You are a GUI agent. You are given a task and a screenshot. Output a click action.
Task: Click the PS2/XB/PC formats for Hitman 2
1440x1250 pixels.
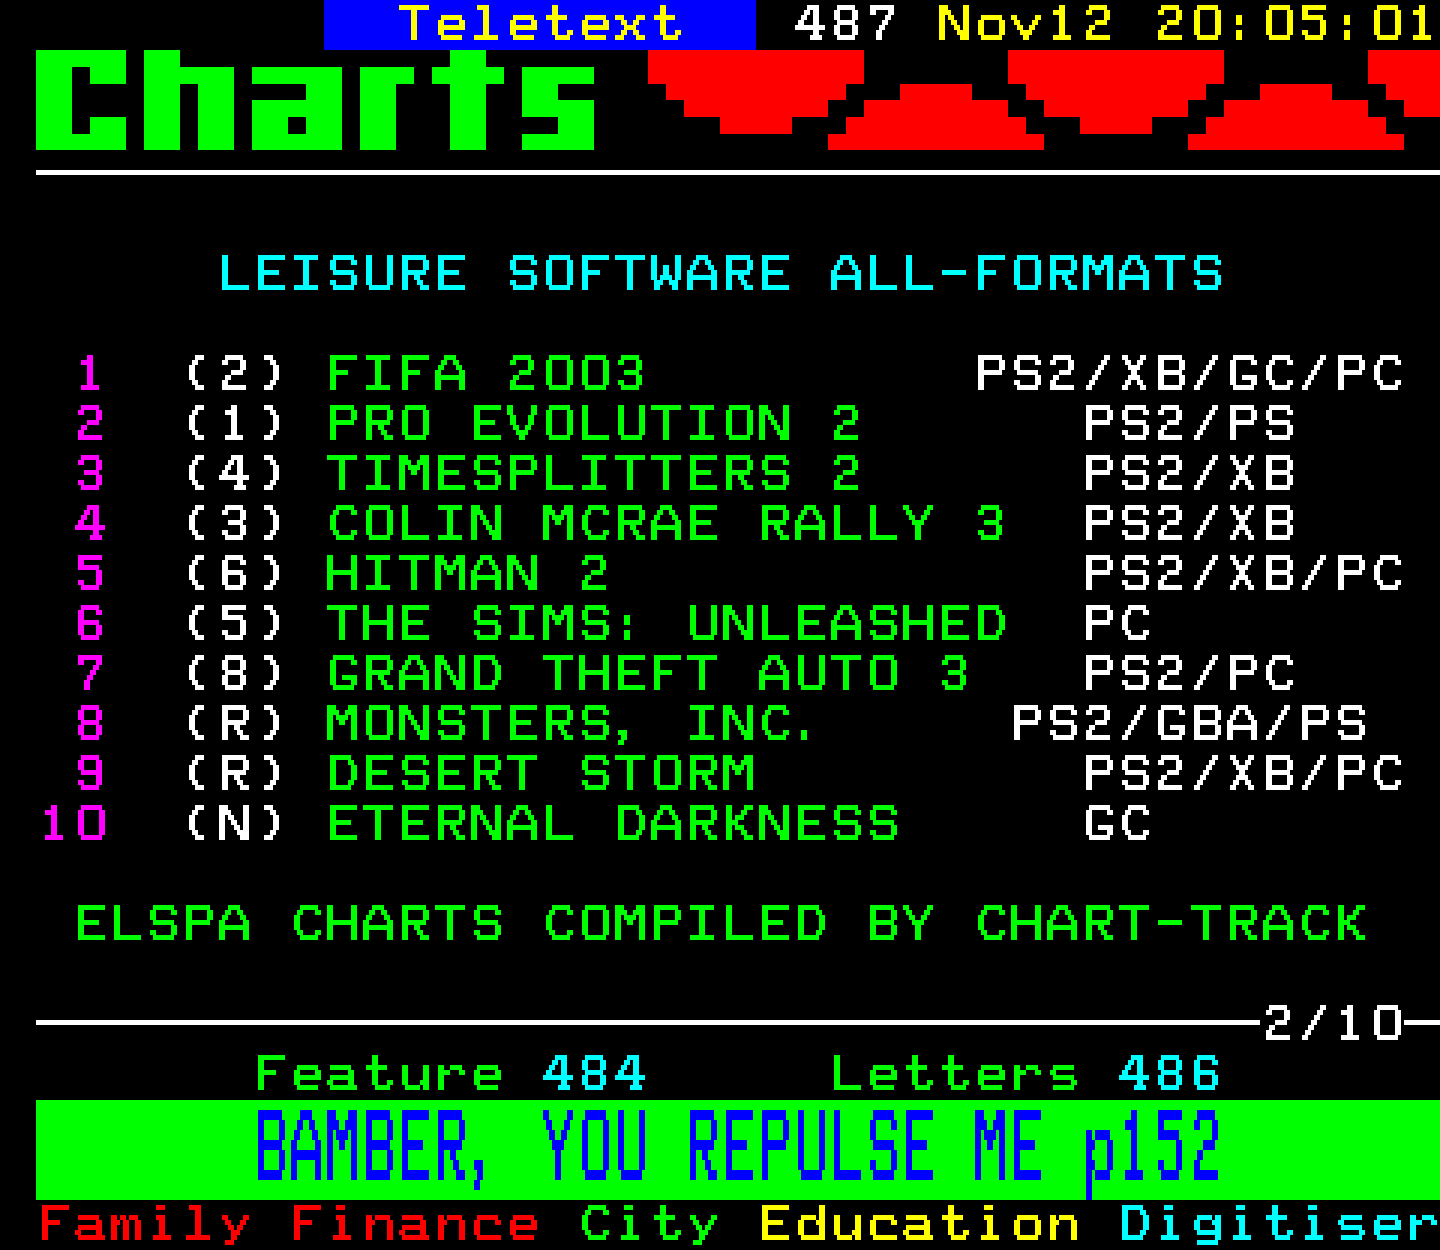click(1244, 574)
